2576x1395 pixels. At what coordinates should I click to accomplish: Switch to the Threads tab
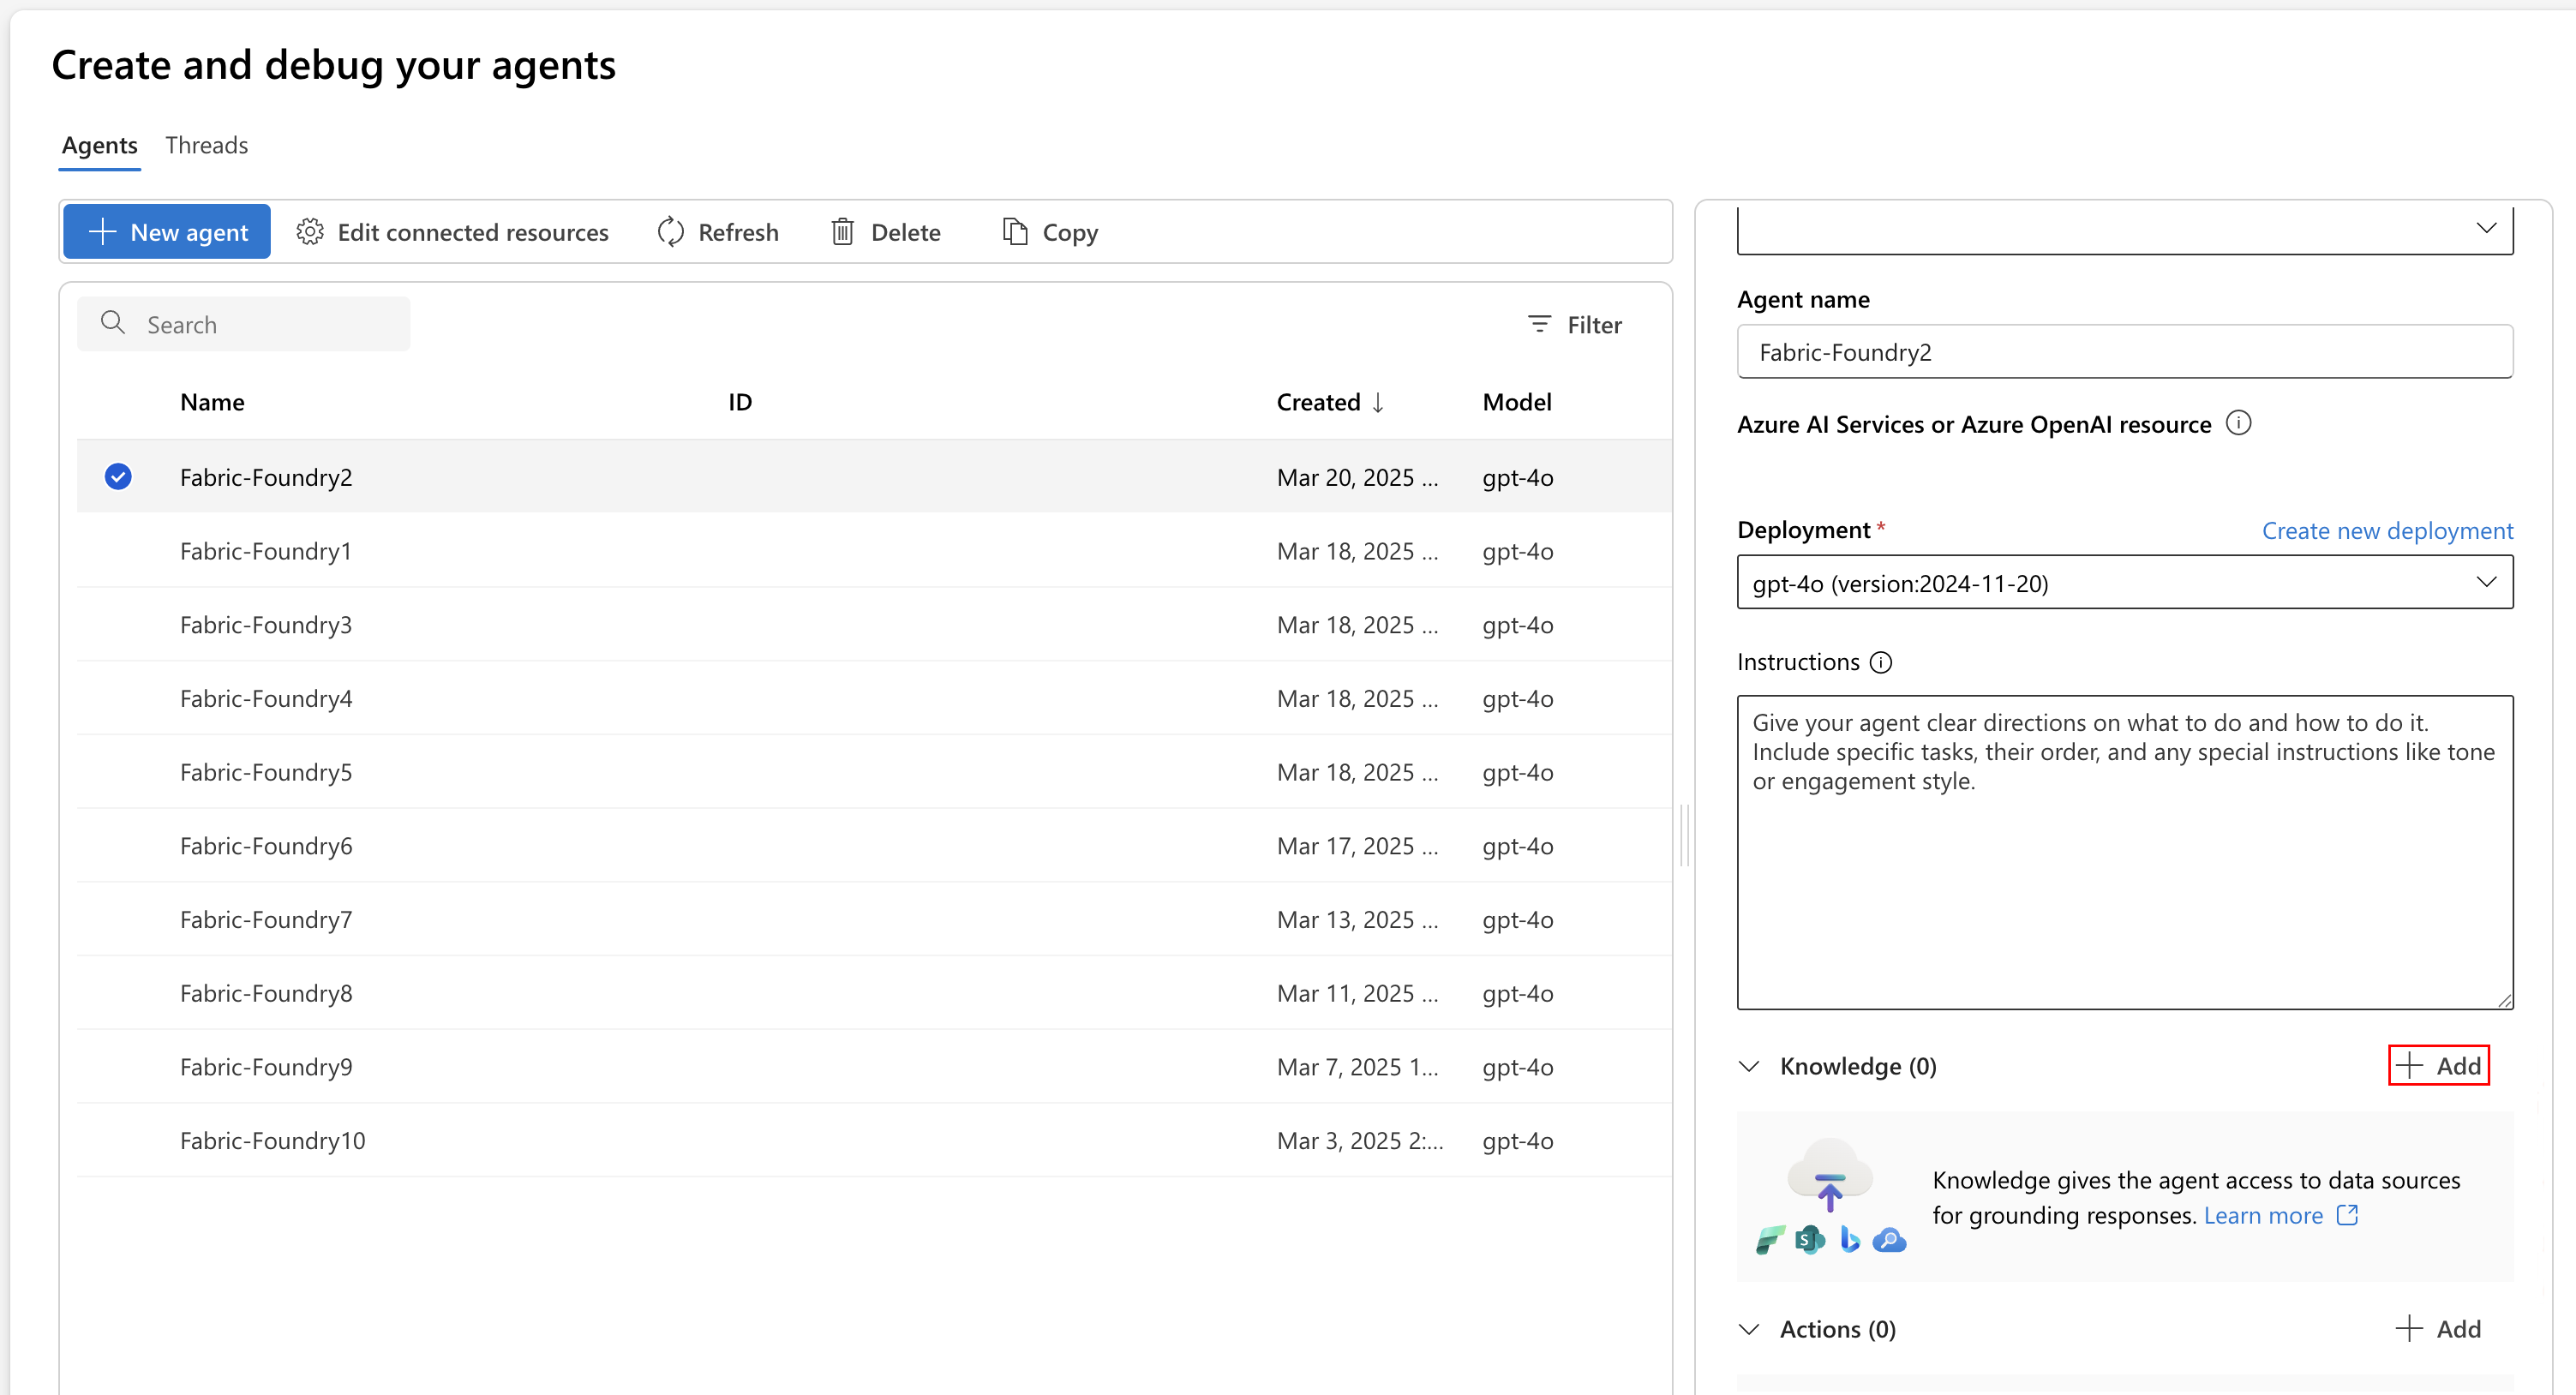pyautogui.click(x=206, y=145)
